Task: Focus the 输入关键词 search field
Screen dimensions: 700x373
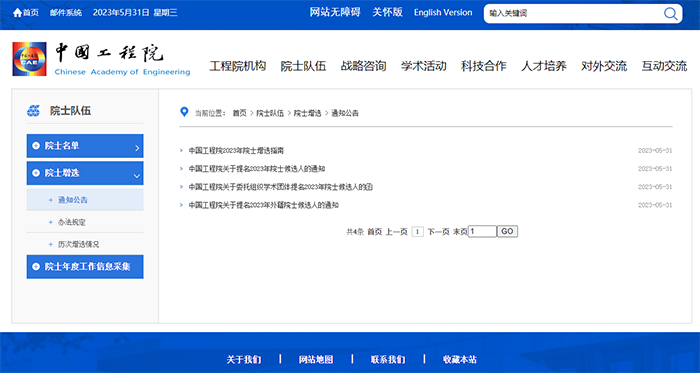Action: click(574, 13)
